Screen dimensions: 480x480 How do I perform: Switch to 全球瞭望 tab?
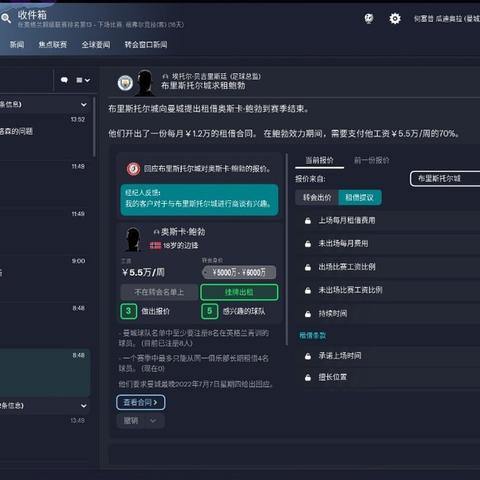coord(96,45)
